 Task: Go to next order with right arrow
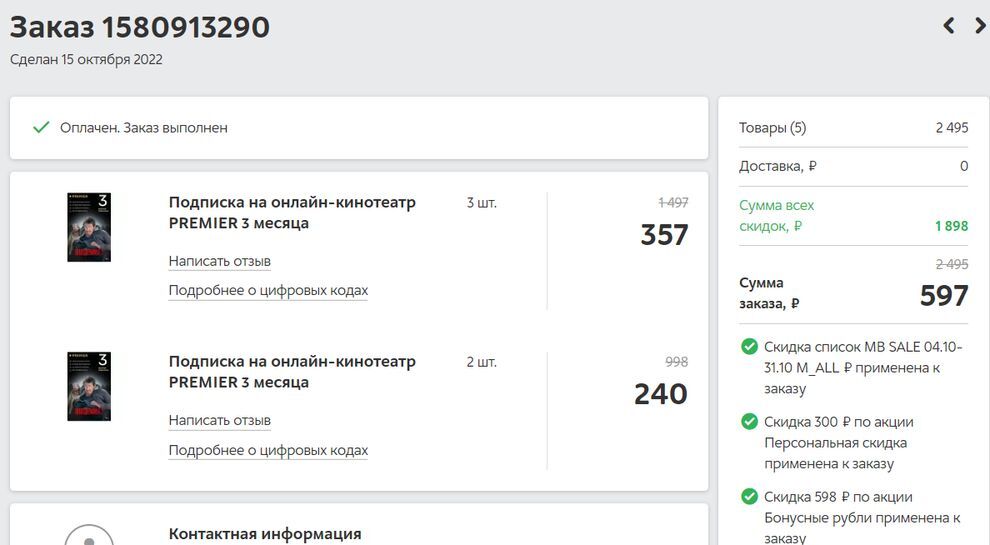(980, 26)
